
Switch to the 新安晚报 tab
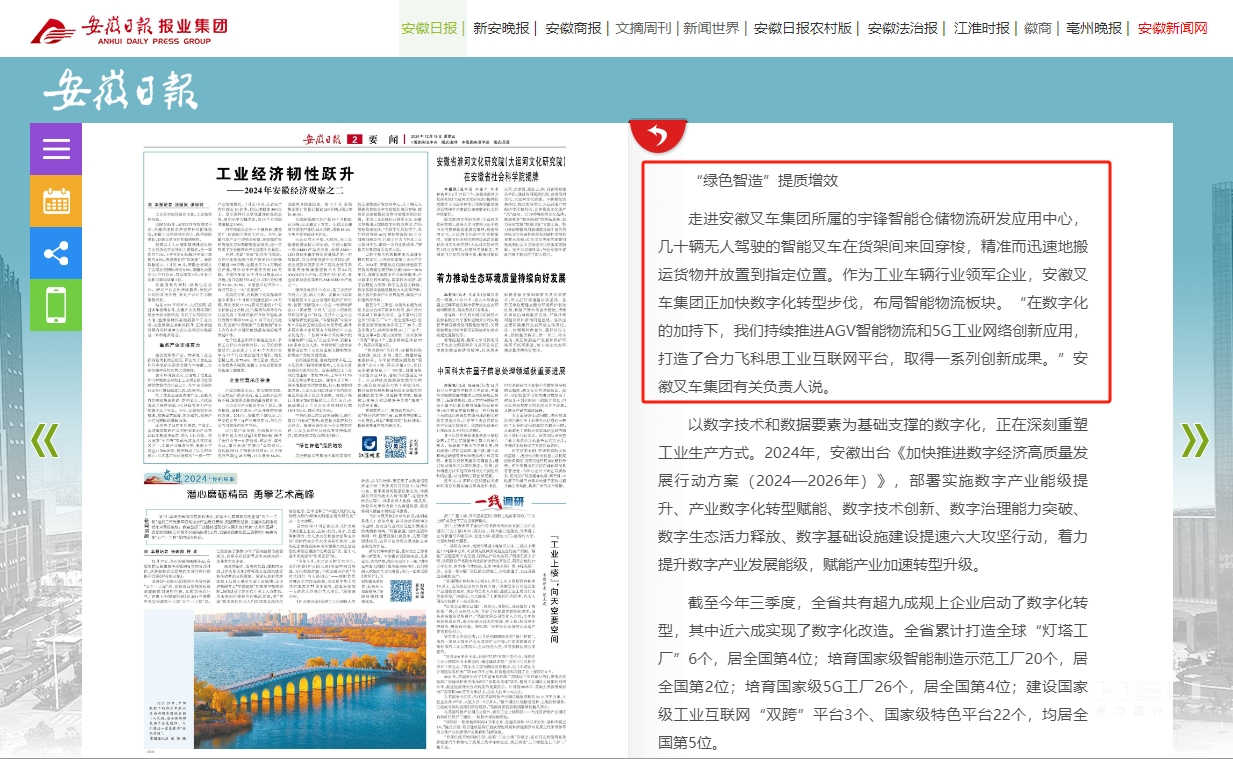[501, 28]
